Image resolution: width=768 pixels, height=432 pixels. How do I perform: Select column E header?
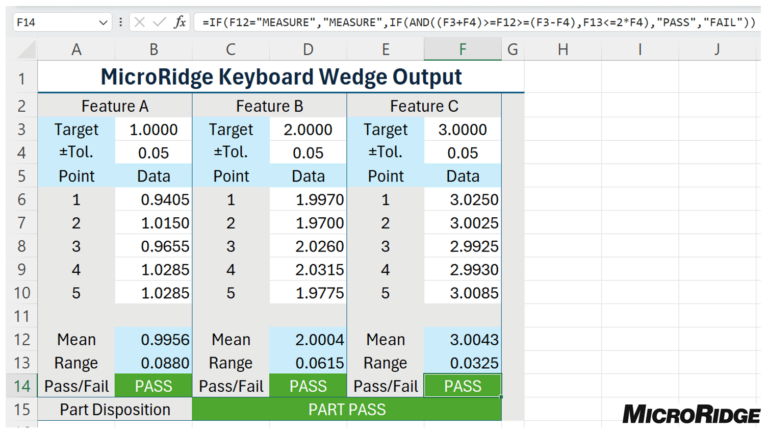[x=385, y=49]
